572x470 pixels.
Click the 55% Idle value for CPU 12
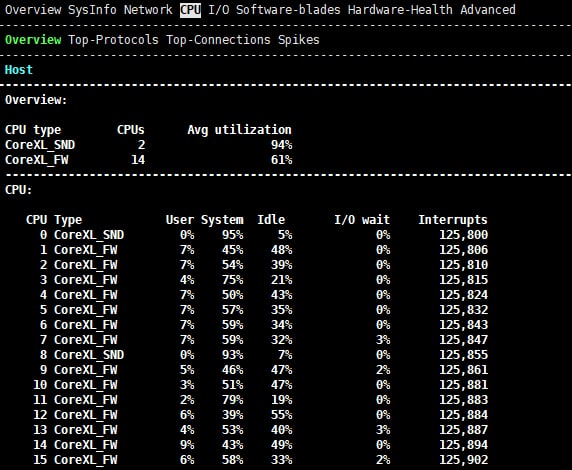click(x=281, y=415)
